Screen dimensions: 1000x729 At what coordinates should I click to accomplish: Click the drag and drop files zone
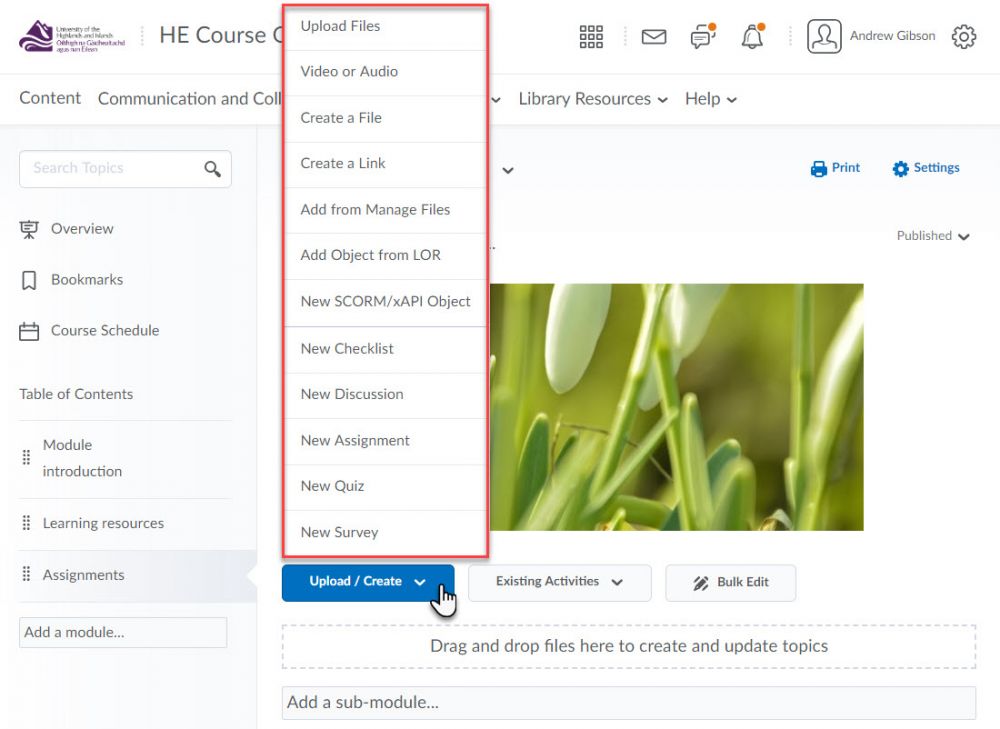628,646
